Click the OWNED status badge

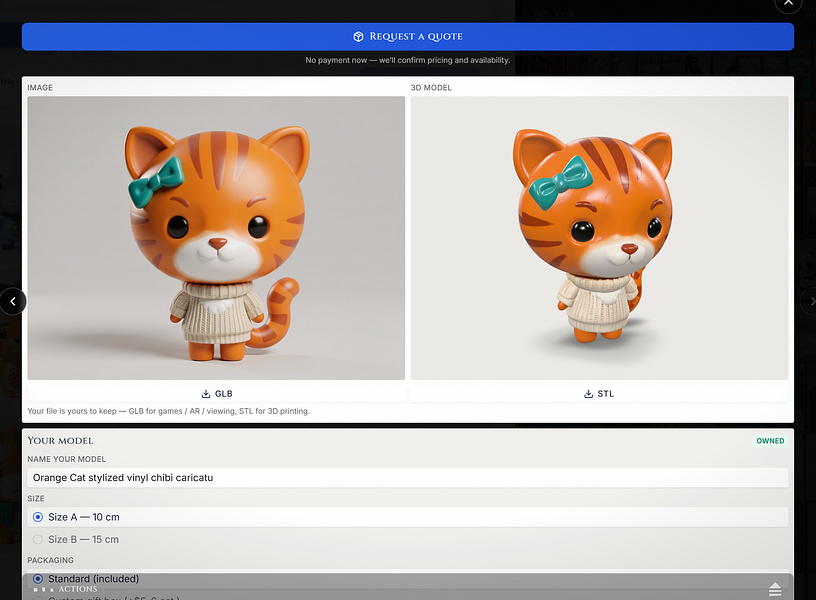tap(770, 441)
